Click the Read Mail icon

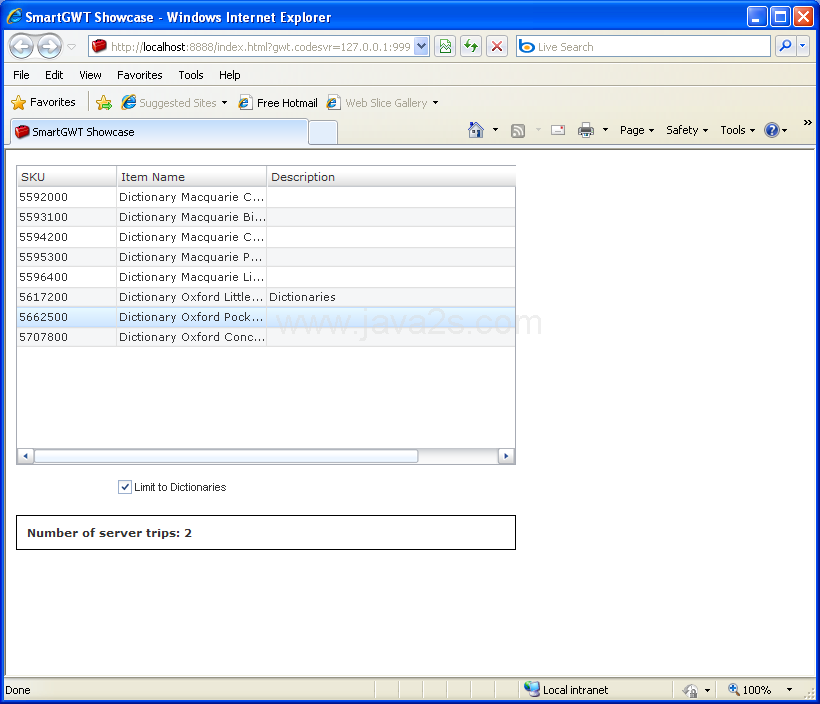pyautogui.click(x=558, y=130)
